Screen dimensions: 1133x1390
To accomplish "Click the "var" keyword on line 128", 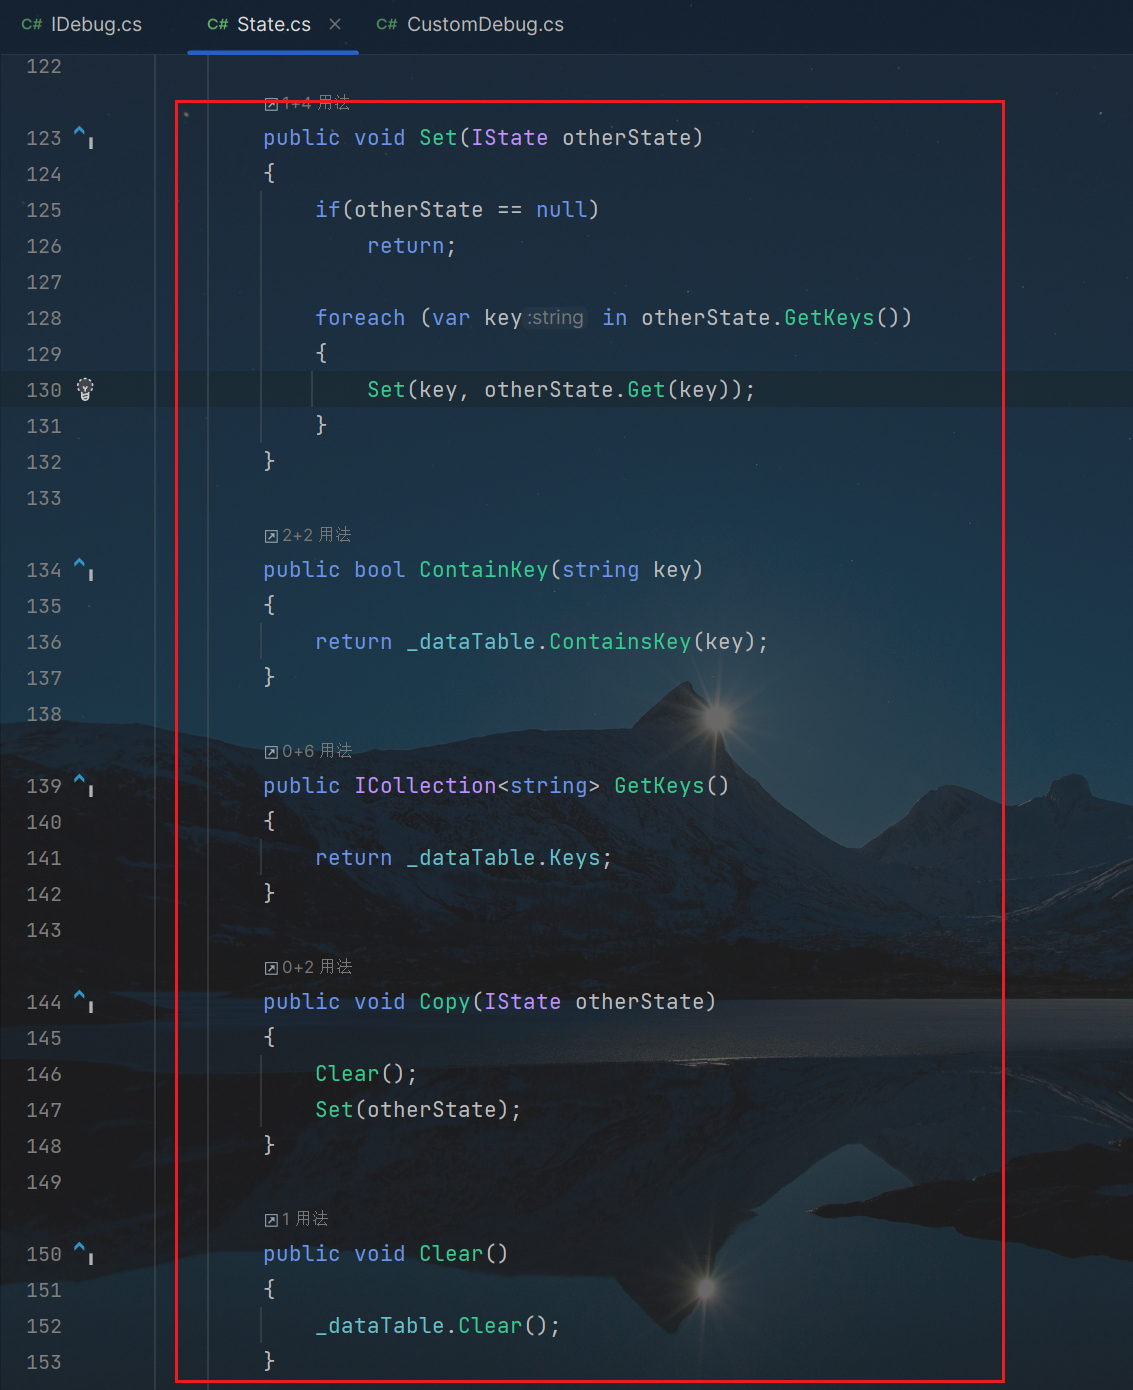I will [451, 317].
